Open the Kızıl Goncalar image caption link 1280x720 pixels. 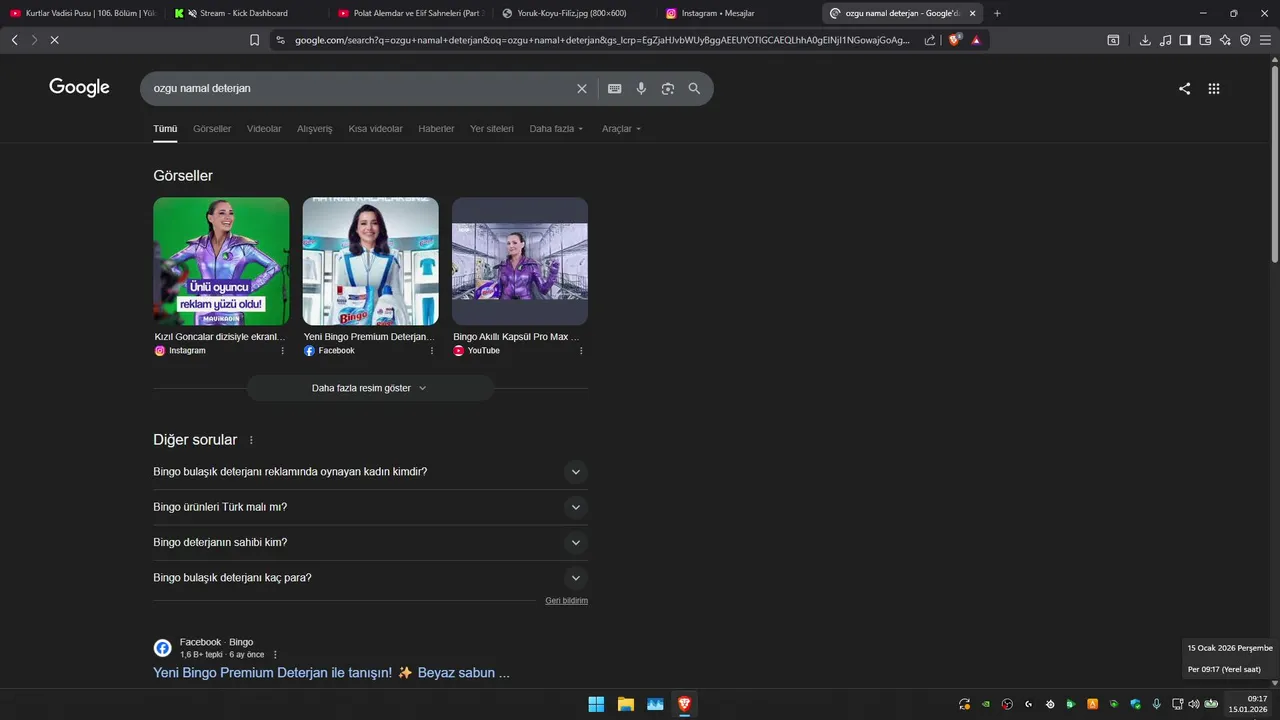point(220,337)
